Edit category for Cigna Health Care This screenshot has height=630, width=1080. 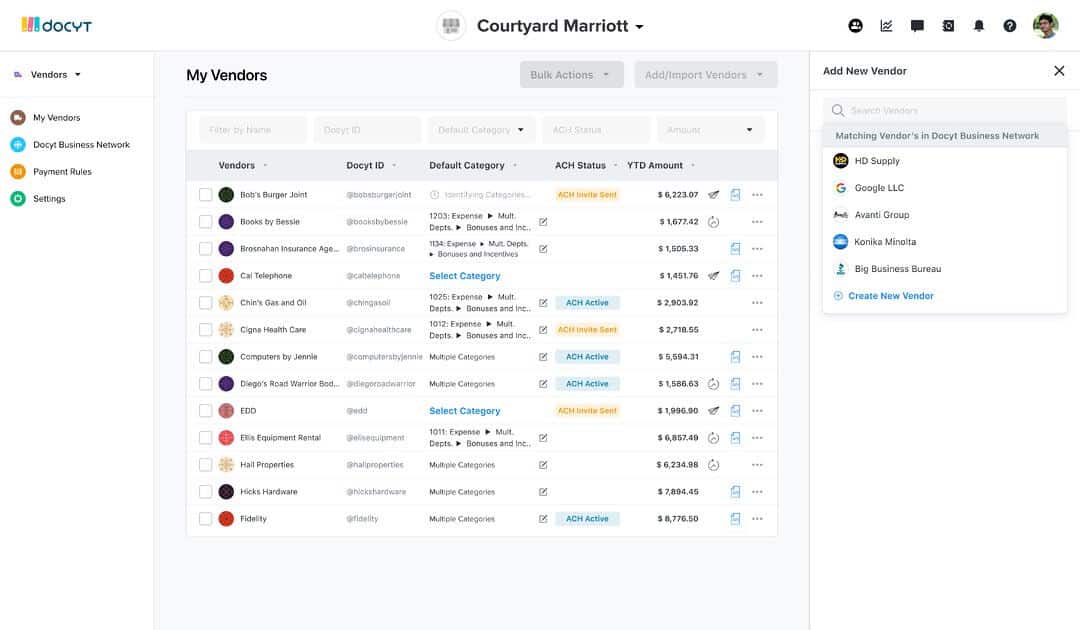point(543,330)
